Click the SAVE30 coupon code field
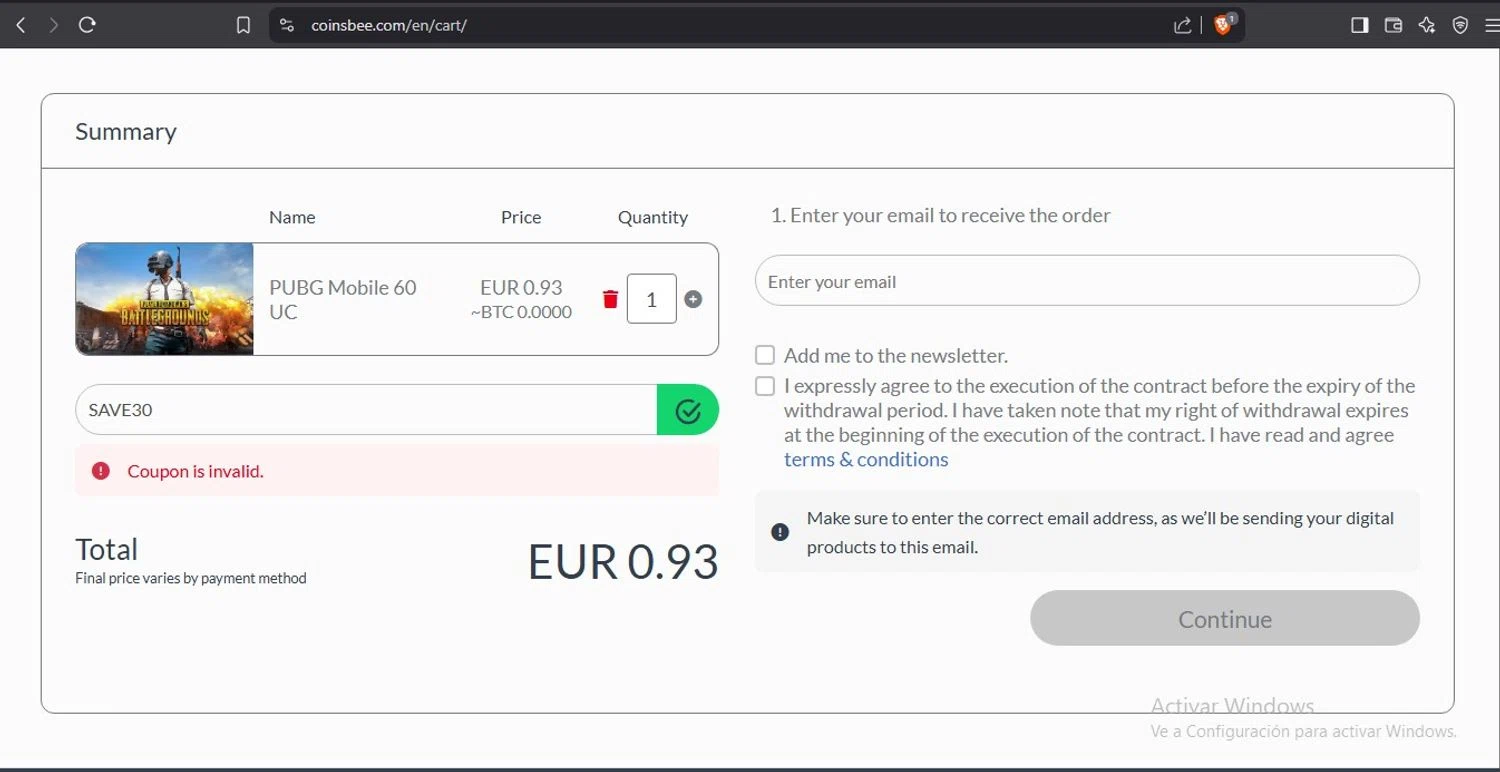The image size is (1500, 772). click(366, 410)
